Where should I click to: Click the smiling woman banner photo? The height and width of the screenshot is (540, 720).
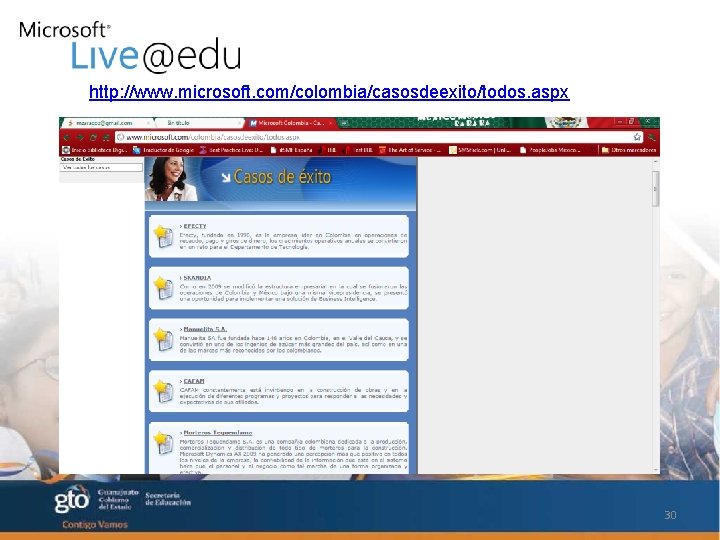pyautogui.click(x=171, y=179)
